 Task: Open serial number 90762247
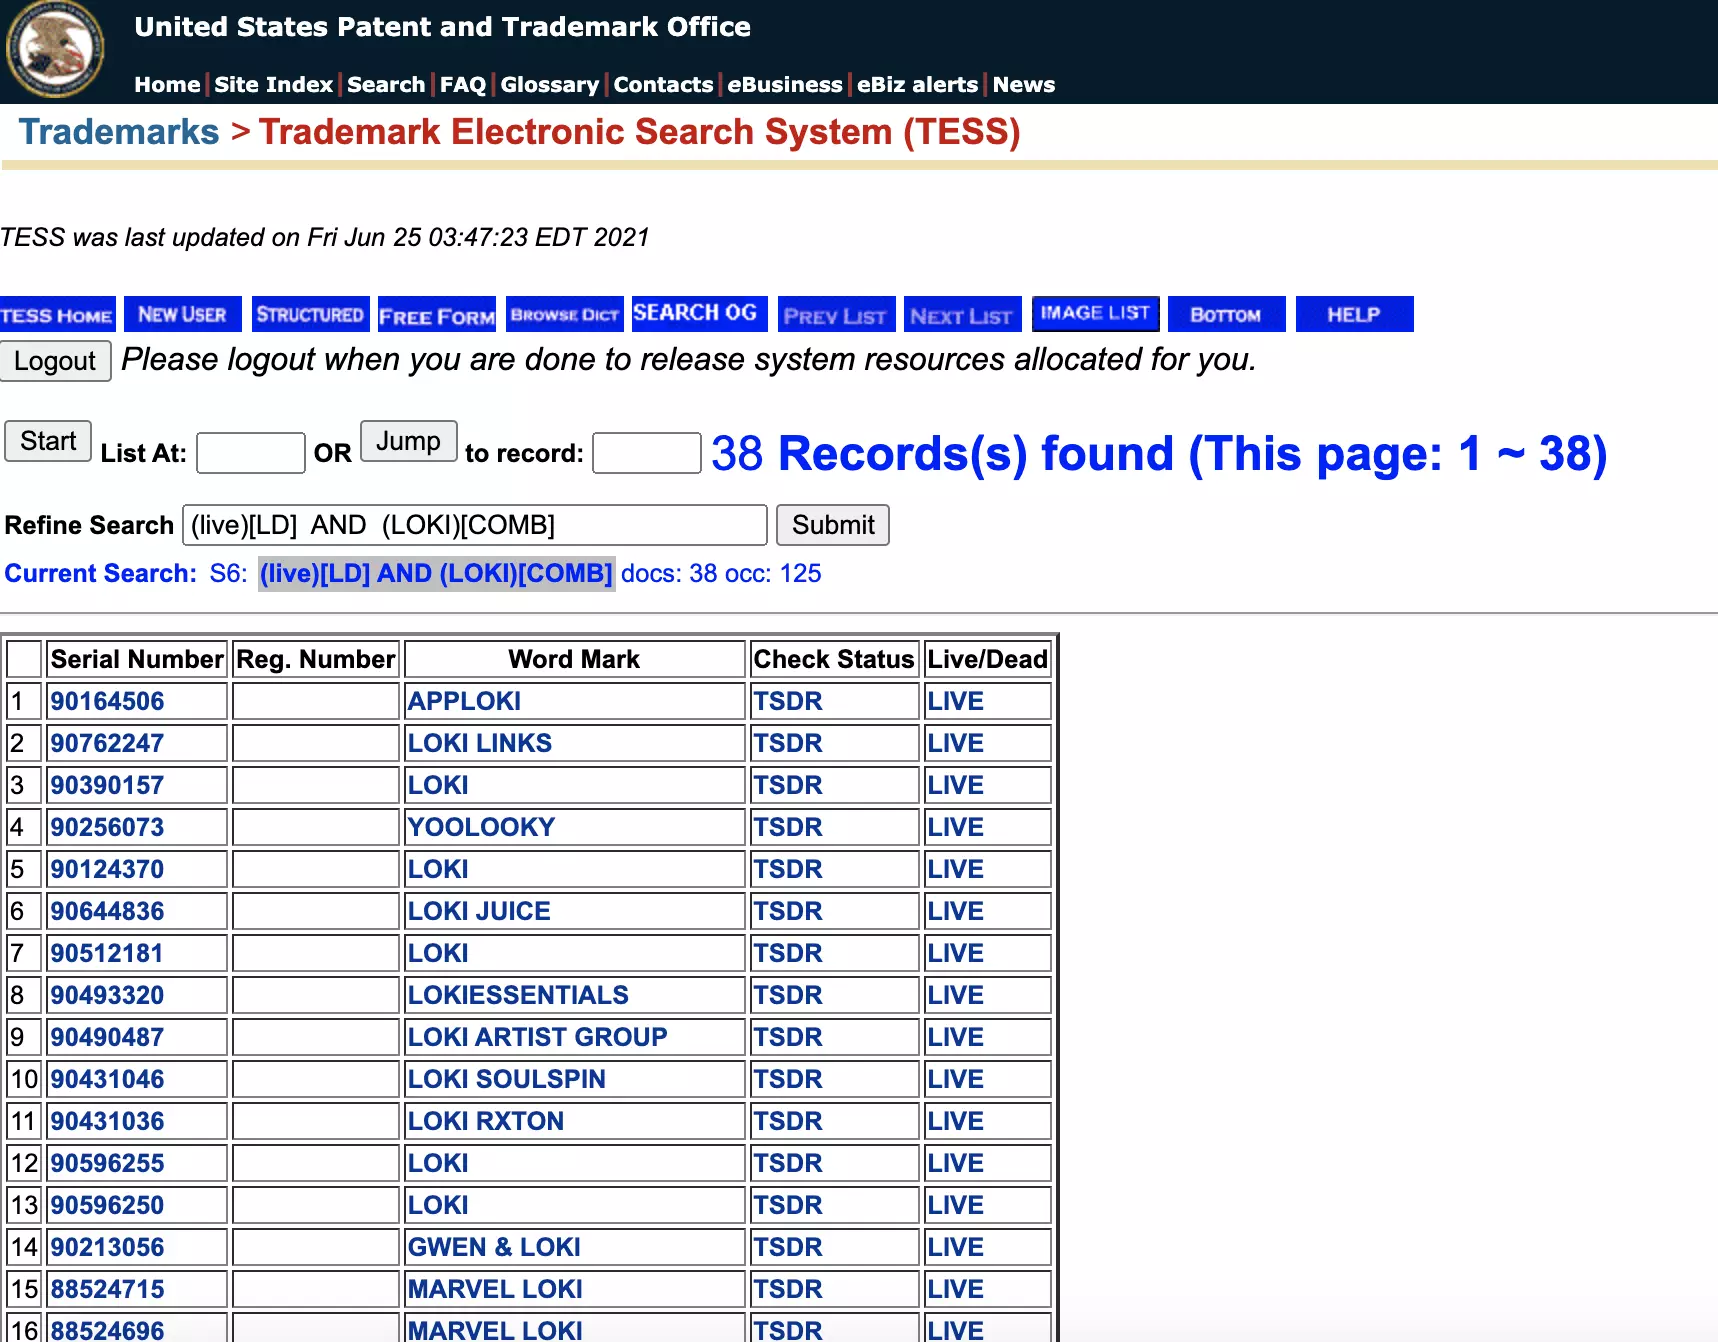tap(107, 743)
